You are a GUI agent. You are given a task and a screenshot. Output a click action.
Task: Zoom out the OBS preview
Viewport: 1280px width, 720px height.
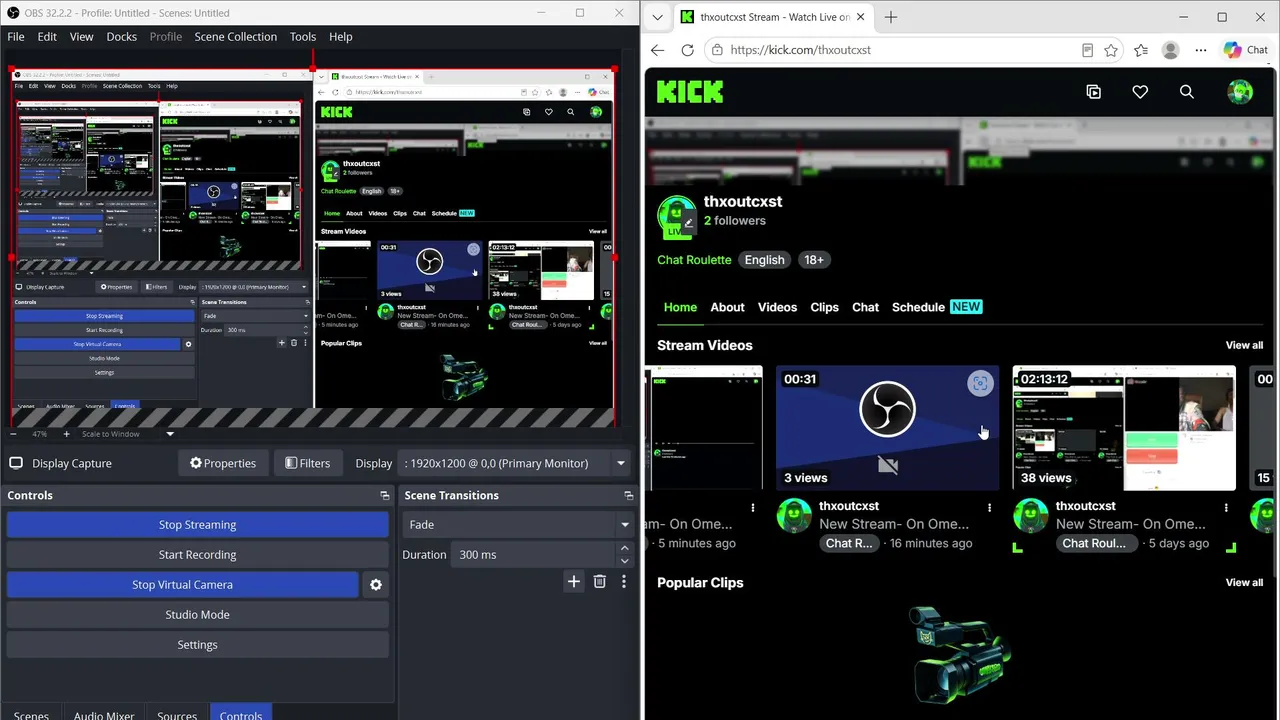(x=13, y=434)
